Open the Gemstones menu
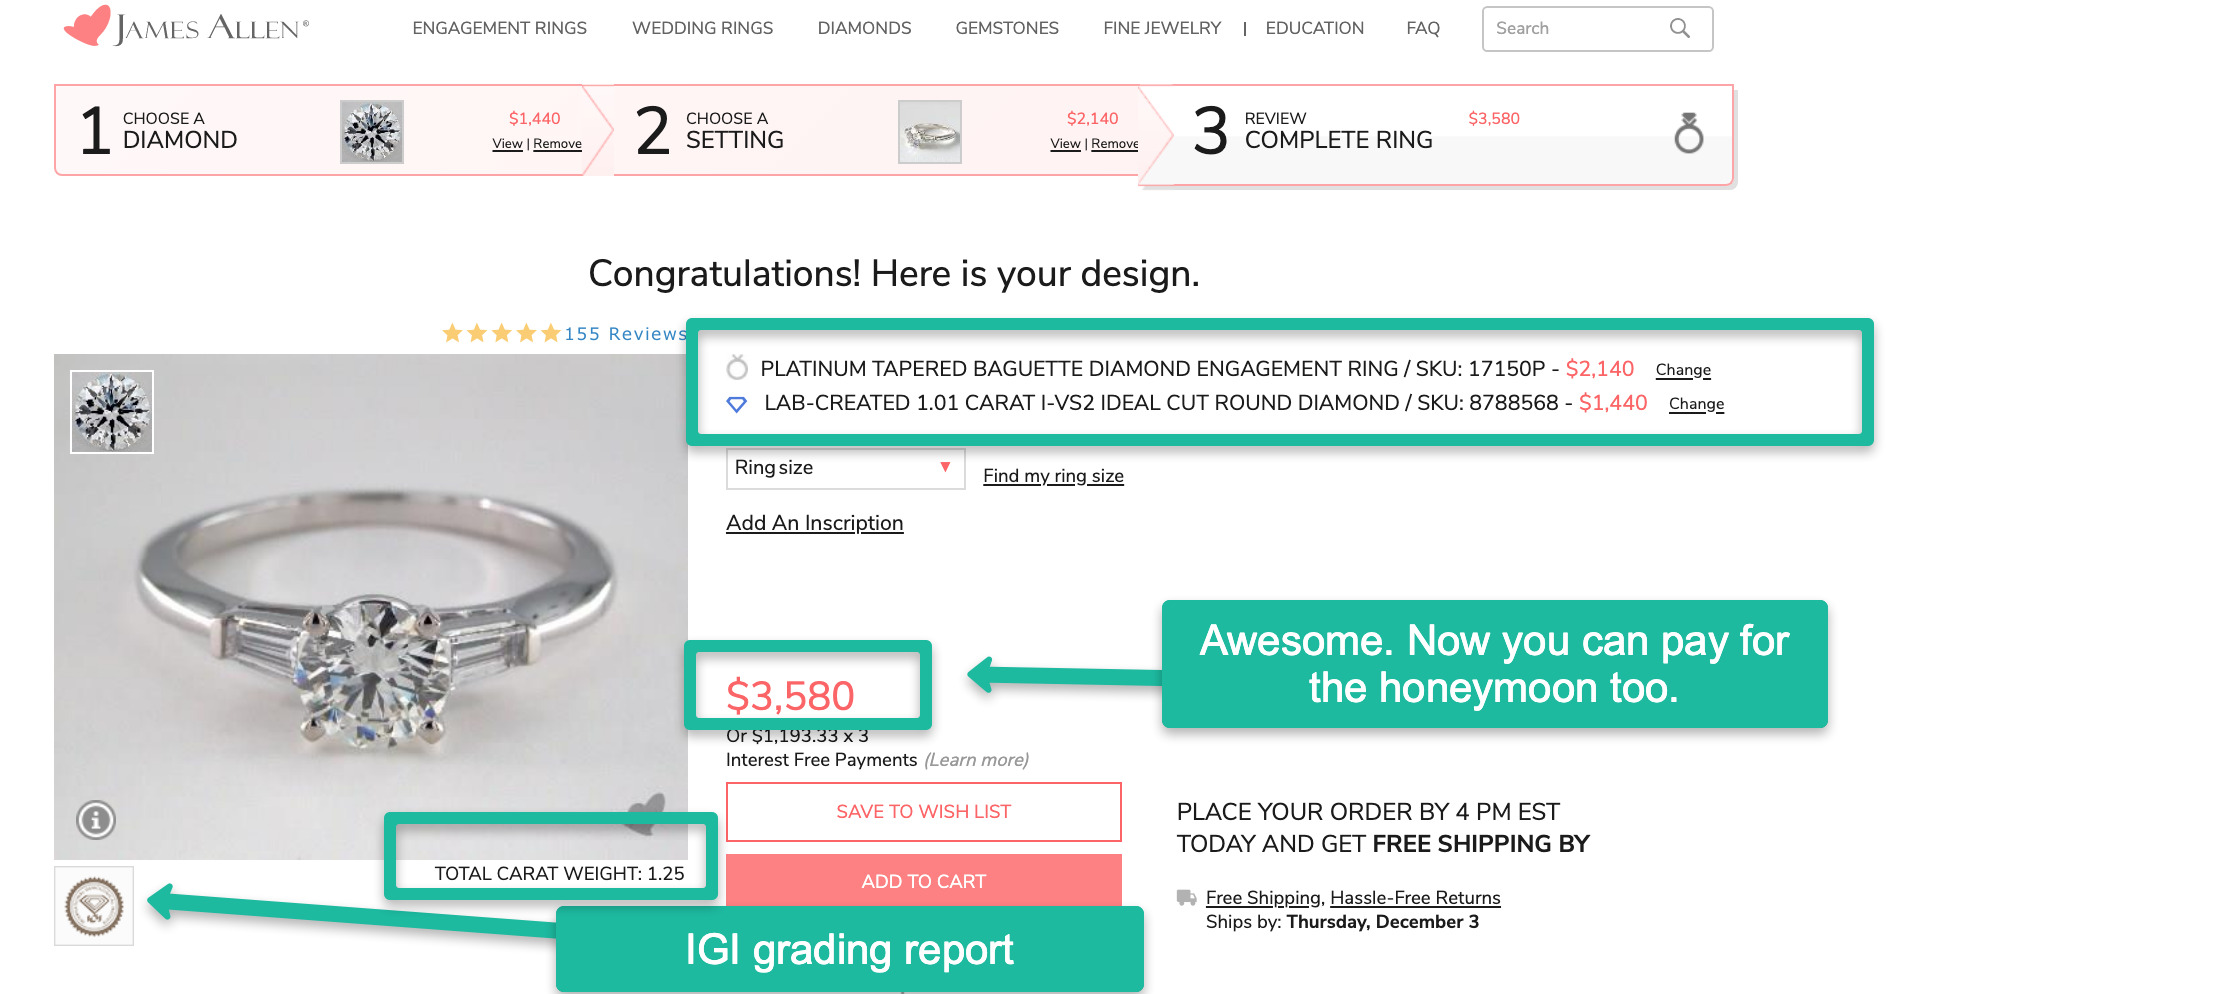The height and width of the screenshot is (994, 2234). pyautogui.click(x=1006, y=28)
